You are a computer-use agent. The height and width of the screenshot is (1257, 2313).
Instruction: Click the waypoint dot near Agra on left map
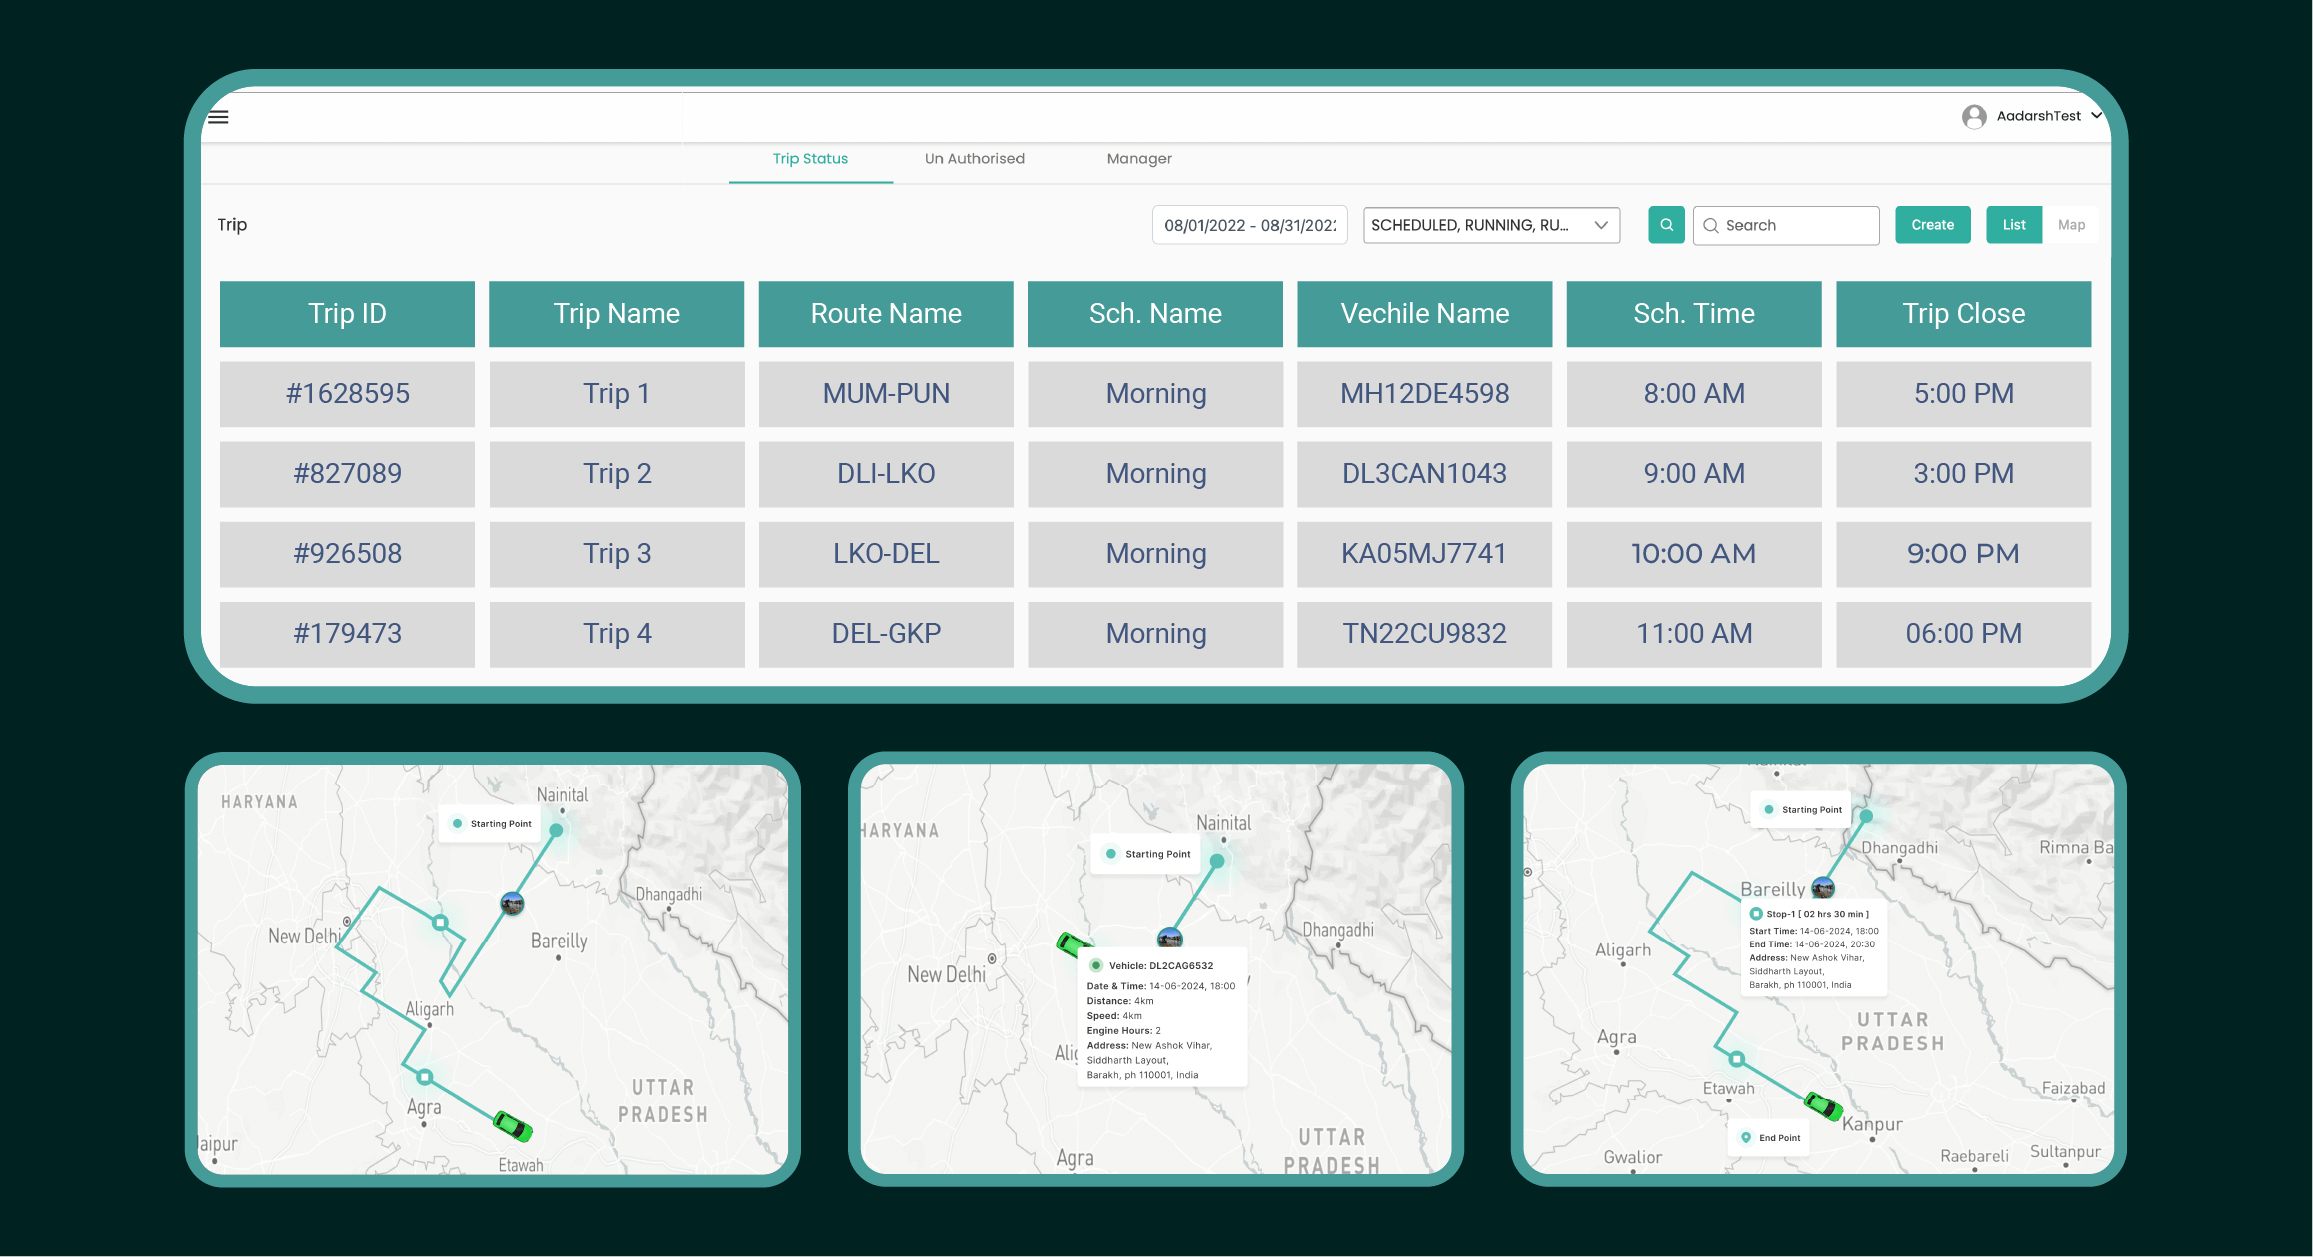click(424, 1076)
